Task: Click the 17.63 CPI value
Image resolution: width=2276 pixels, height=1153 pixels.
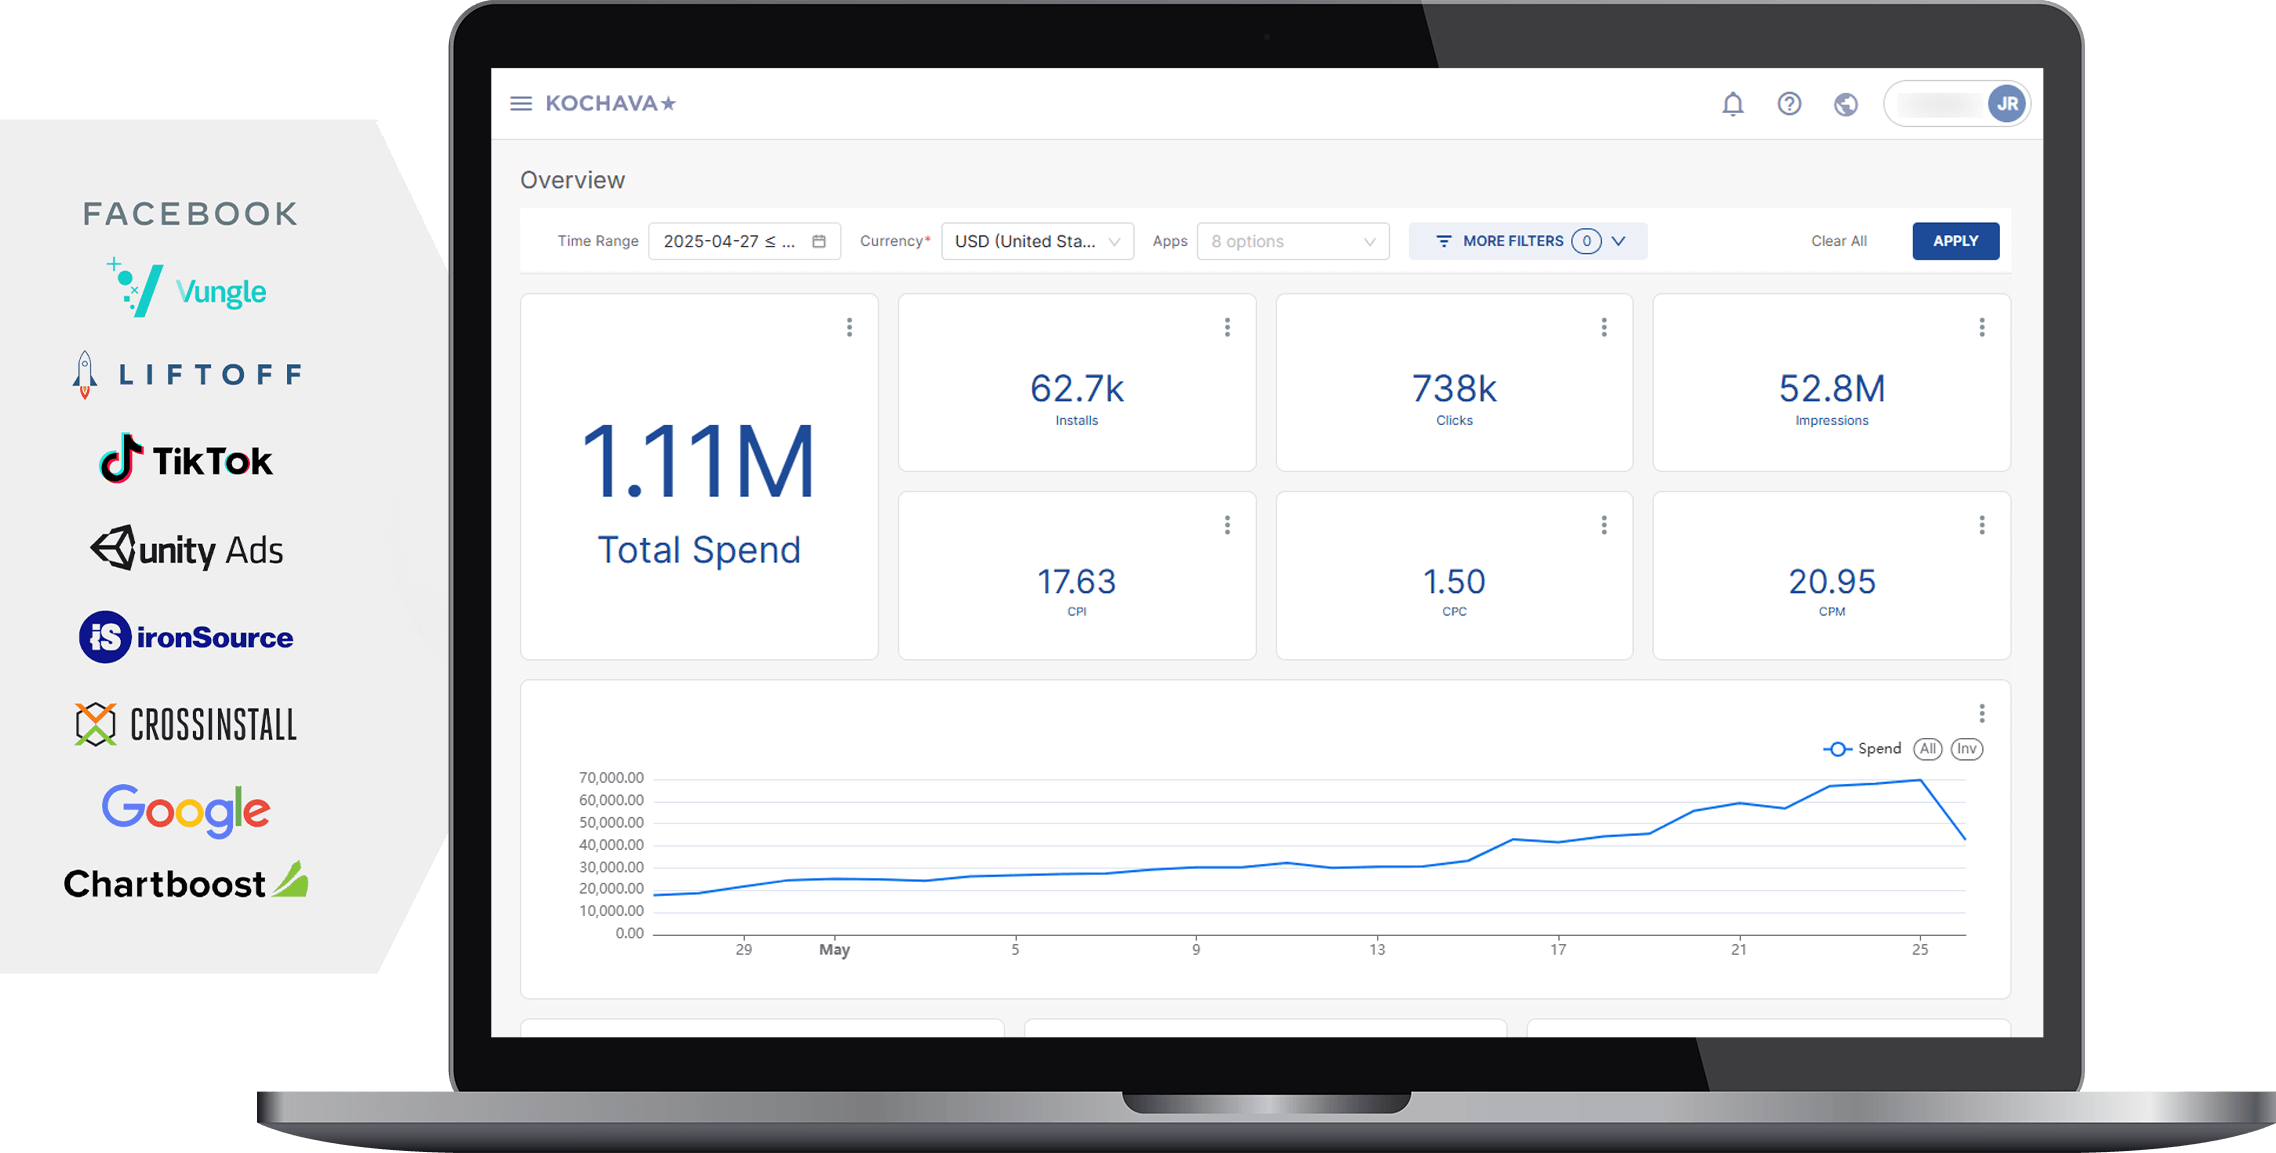Action: [1076, 581]
